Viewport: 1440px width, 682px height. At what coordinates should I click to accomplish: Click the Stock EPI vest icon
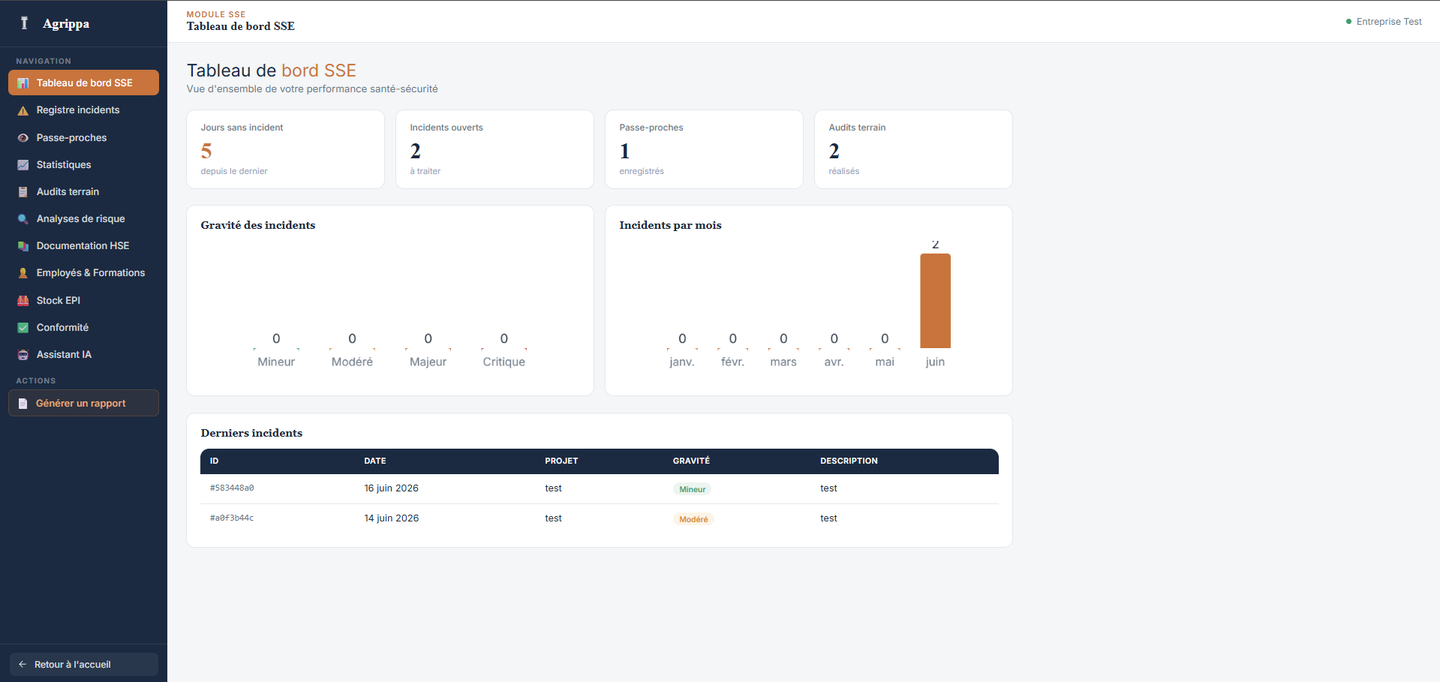(23, 300)
